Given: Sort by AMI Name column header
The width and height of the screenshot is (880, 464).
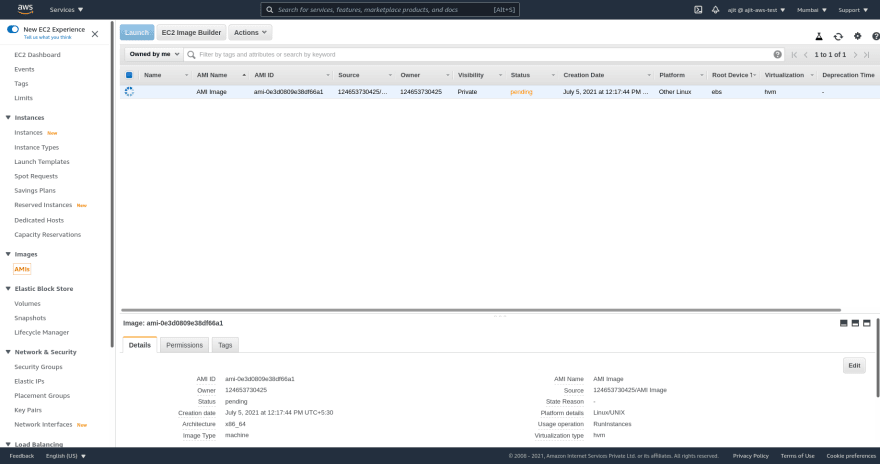Looking at the screenshot, I should (x=212, y=75).
